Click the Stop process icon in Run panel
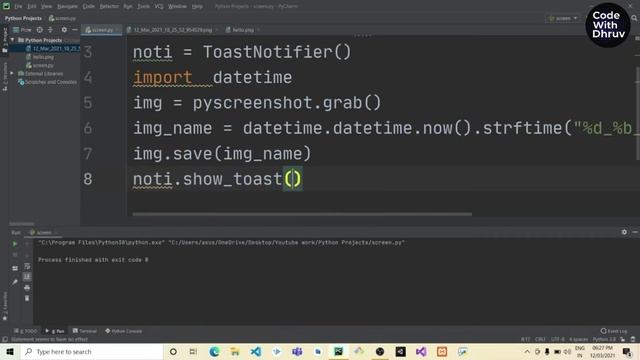Screen dimensions: 640x360 pyautogui.click(x=15, y=255)
